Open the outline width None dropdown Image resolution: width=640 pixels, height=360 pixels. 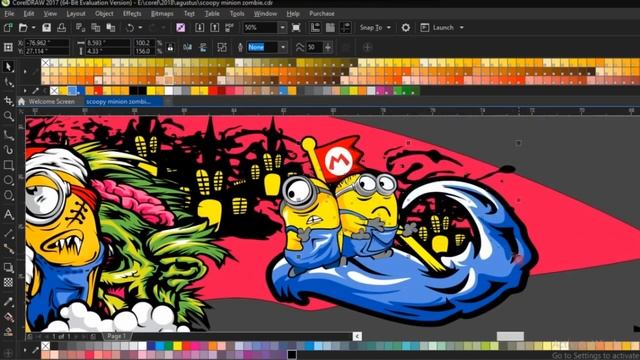coord(283,47)
